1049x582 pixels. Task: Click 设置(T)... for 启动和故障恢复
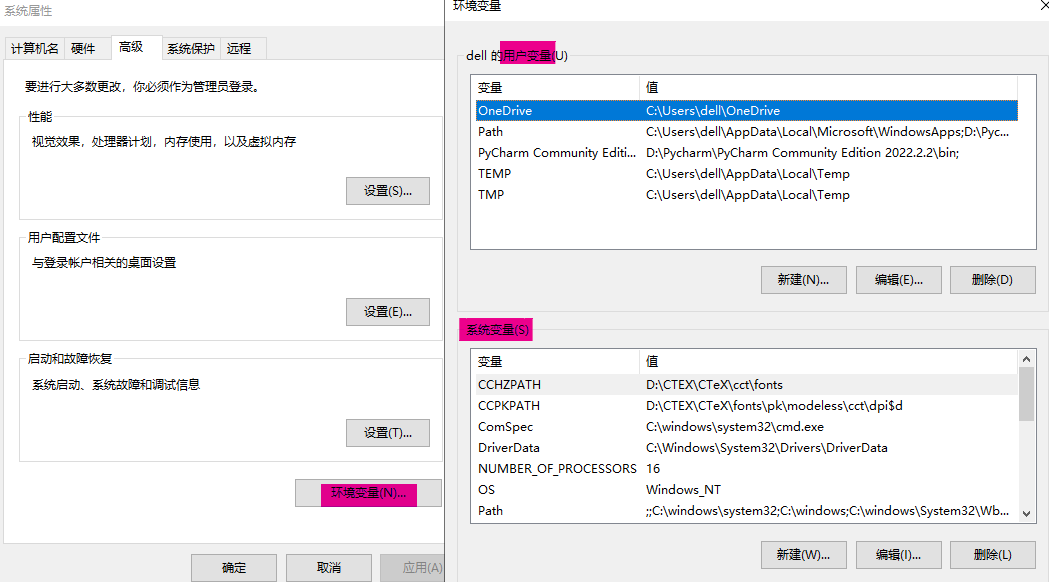coord(388,433)
